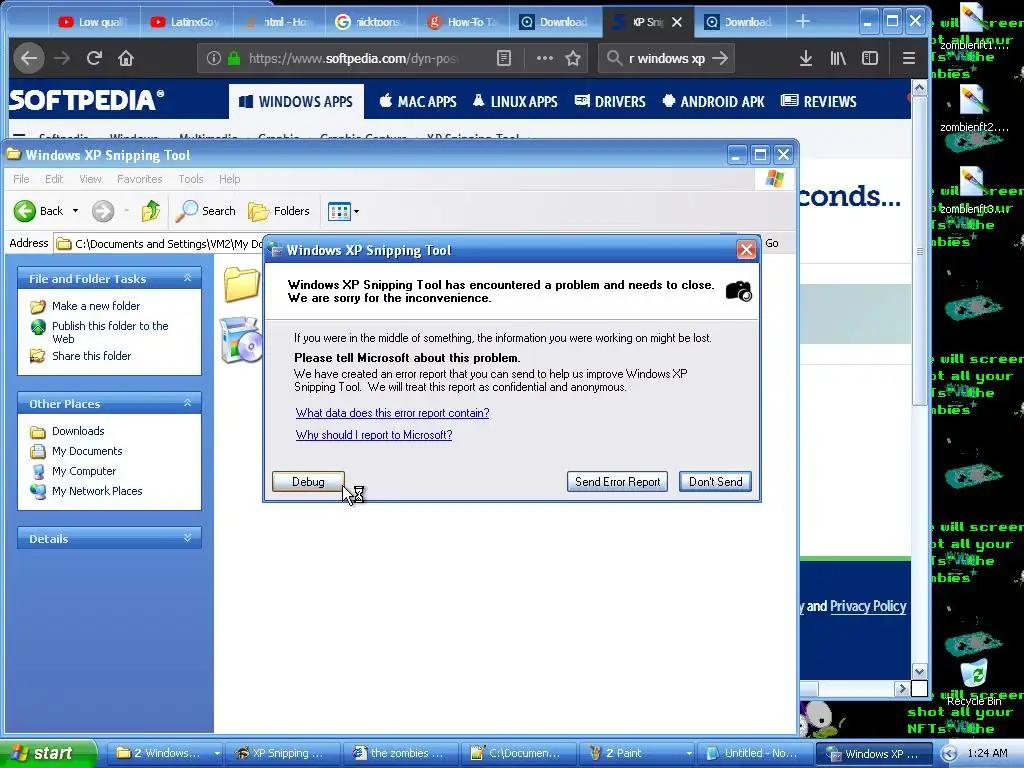1024x768 pixels.
Task: Click the Debug button in error dialog
Action: [308, 482]
